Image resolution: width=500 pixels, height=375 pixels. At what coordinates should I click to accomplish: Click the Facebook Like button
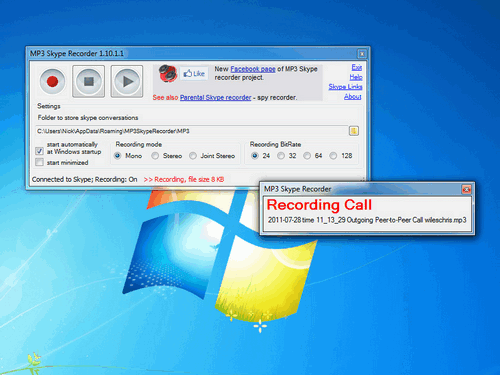(194, 74)
